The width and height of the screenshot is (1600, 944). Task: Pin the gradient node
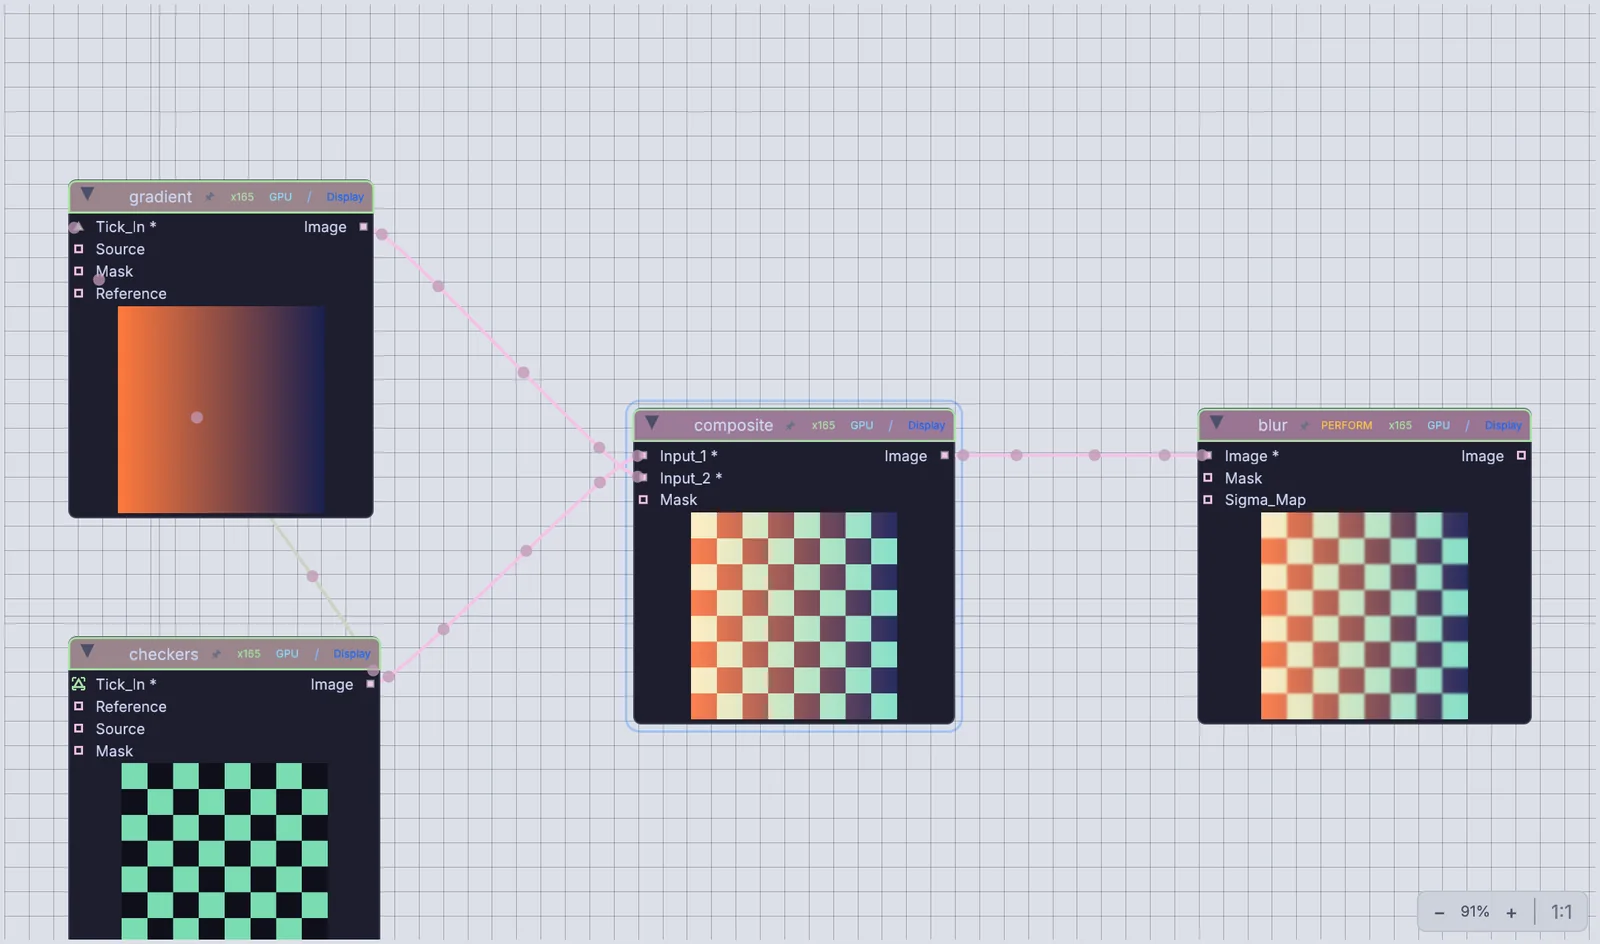click(209, 197)
